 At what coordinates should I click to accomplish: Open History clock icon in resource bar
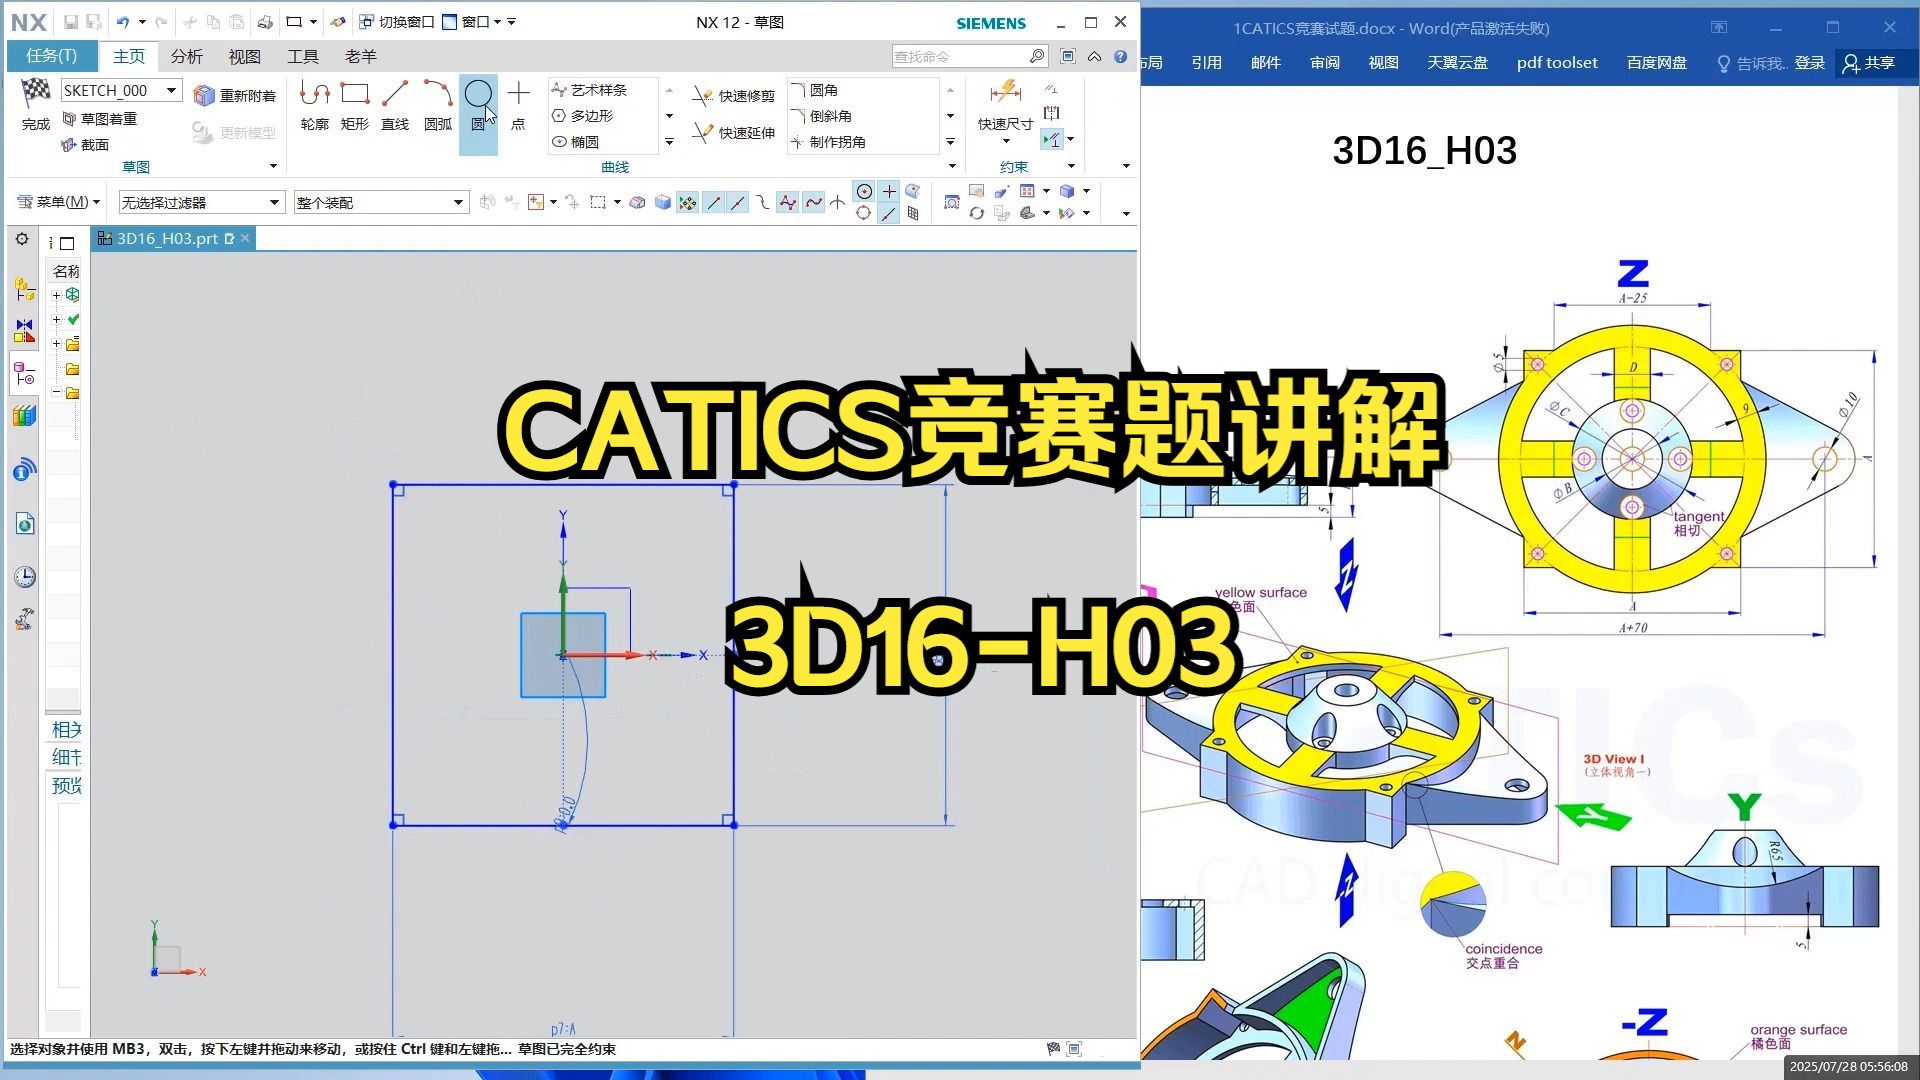click(x=24, y=577)
